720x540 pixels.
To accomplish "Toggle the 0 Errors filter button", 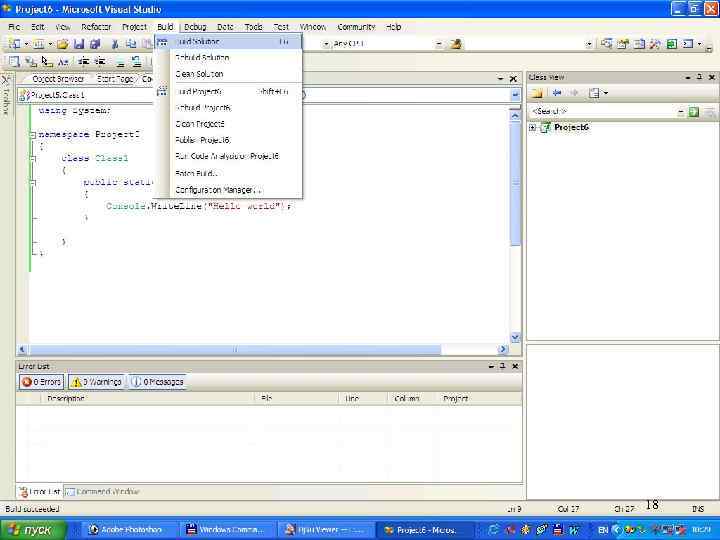I will 41,382.
